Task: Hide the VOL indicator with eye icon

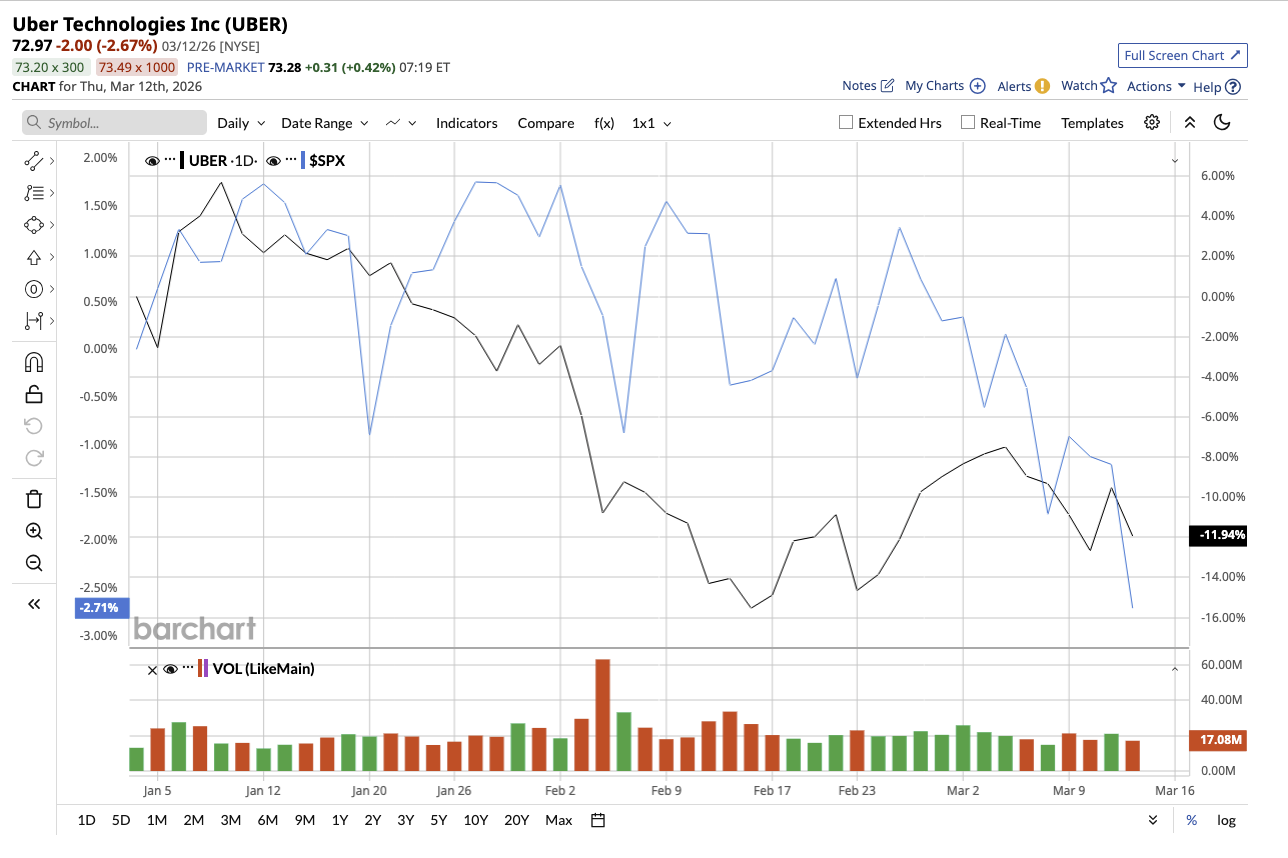Action: 171,669
